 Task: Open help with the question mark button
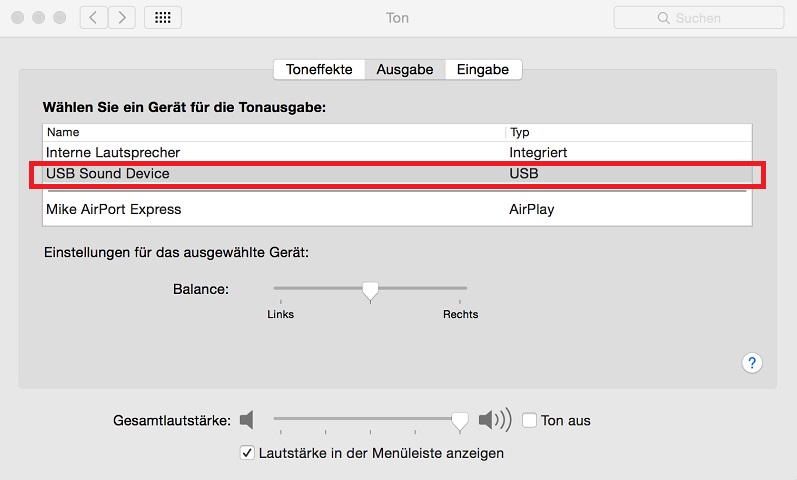[752, 363]
